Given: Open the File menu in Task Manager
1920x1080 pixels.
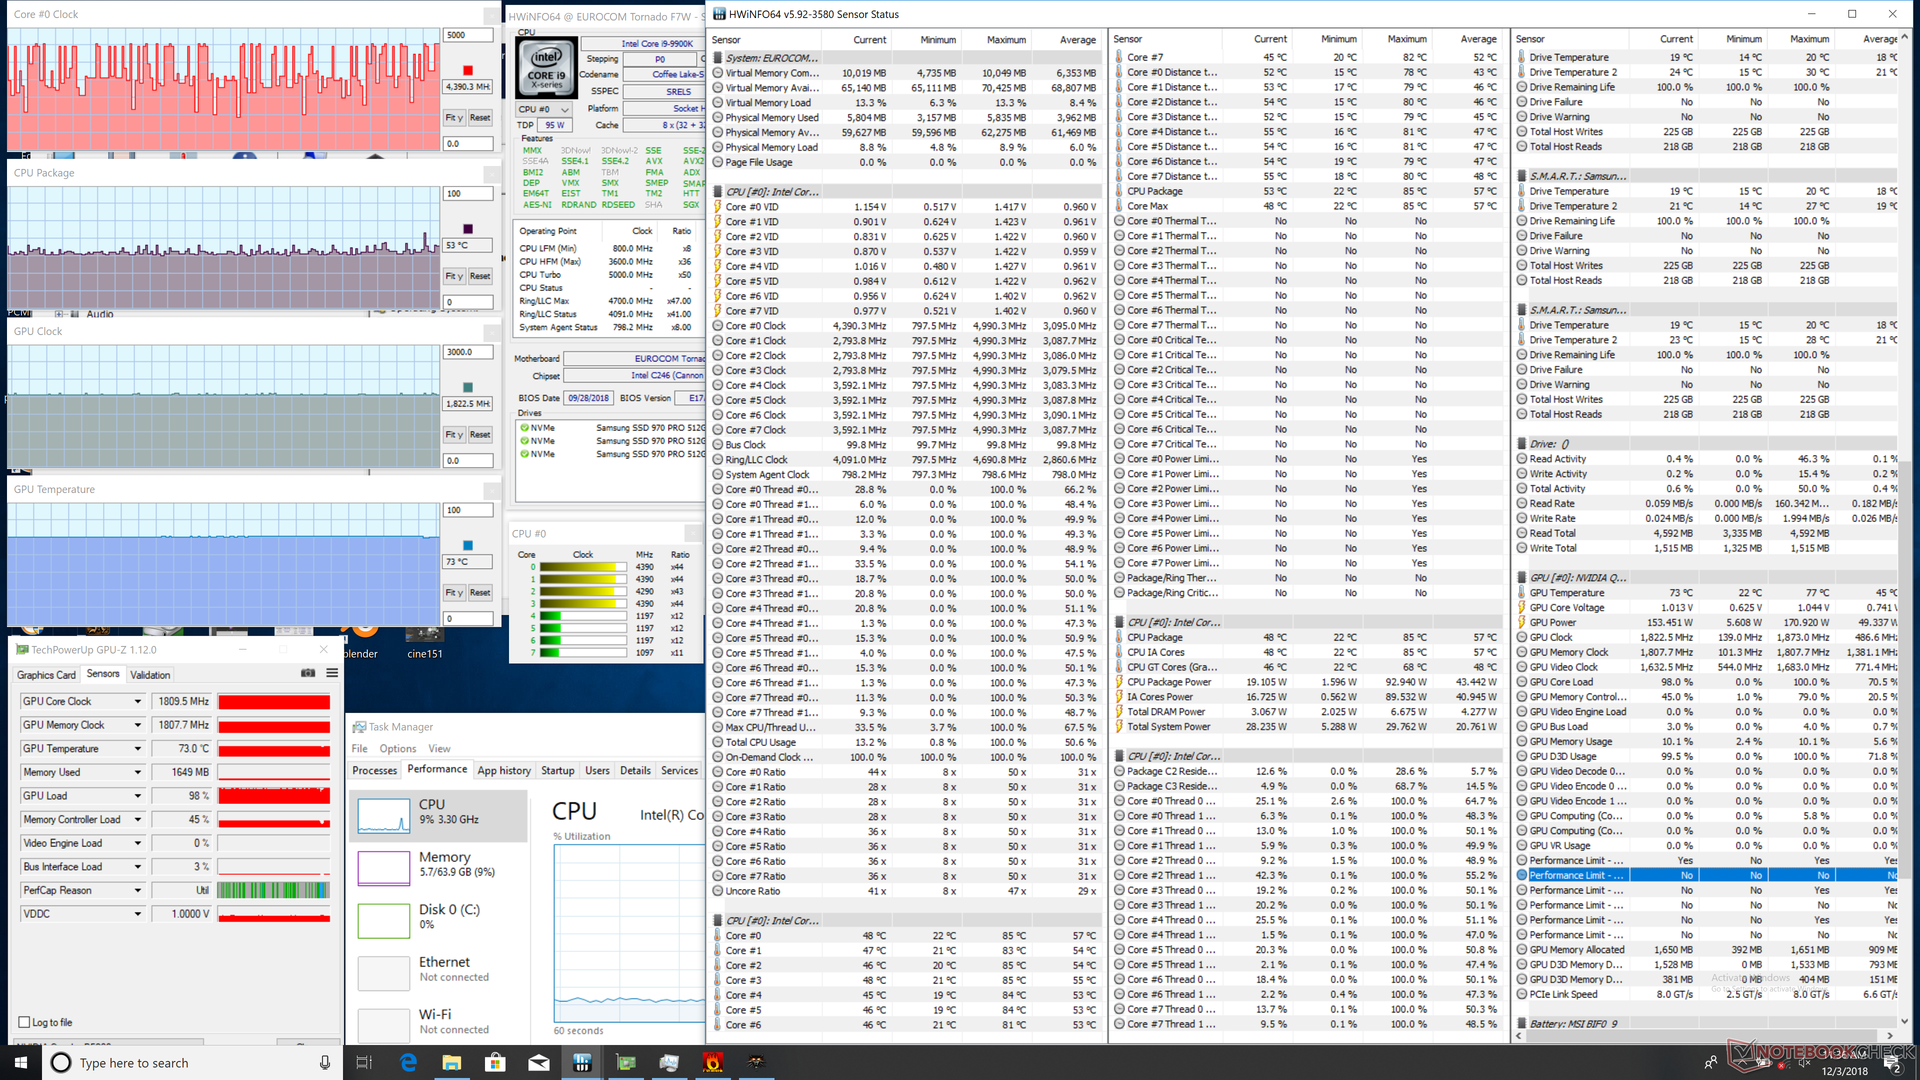Looking at the screenshot, I should click(360, 748).
